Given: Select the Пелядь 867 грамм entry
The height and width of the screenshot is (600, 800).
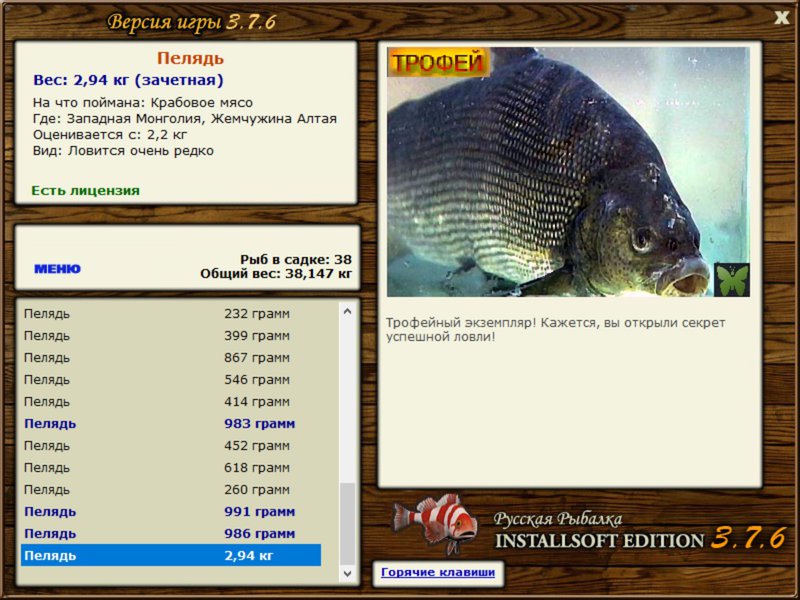Looking at the screenshot, I should pyautogui.click(x=171, y=358).
